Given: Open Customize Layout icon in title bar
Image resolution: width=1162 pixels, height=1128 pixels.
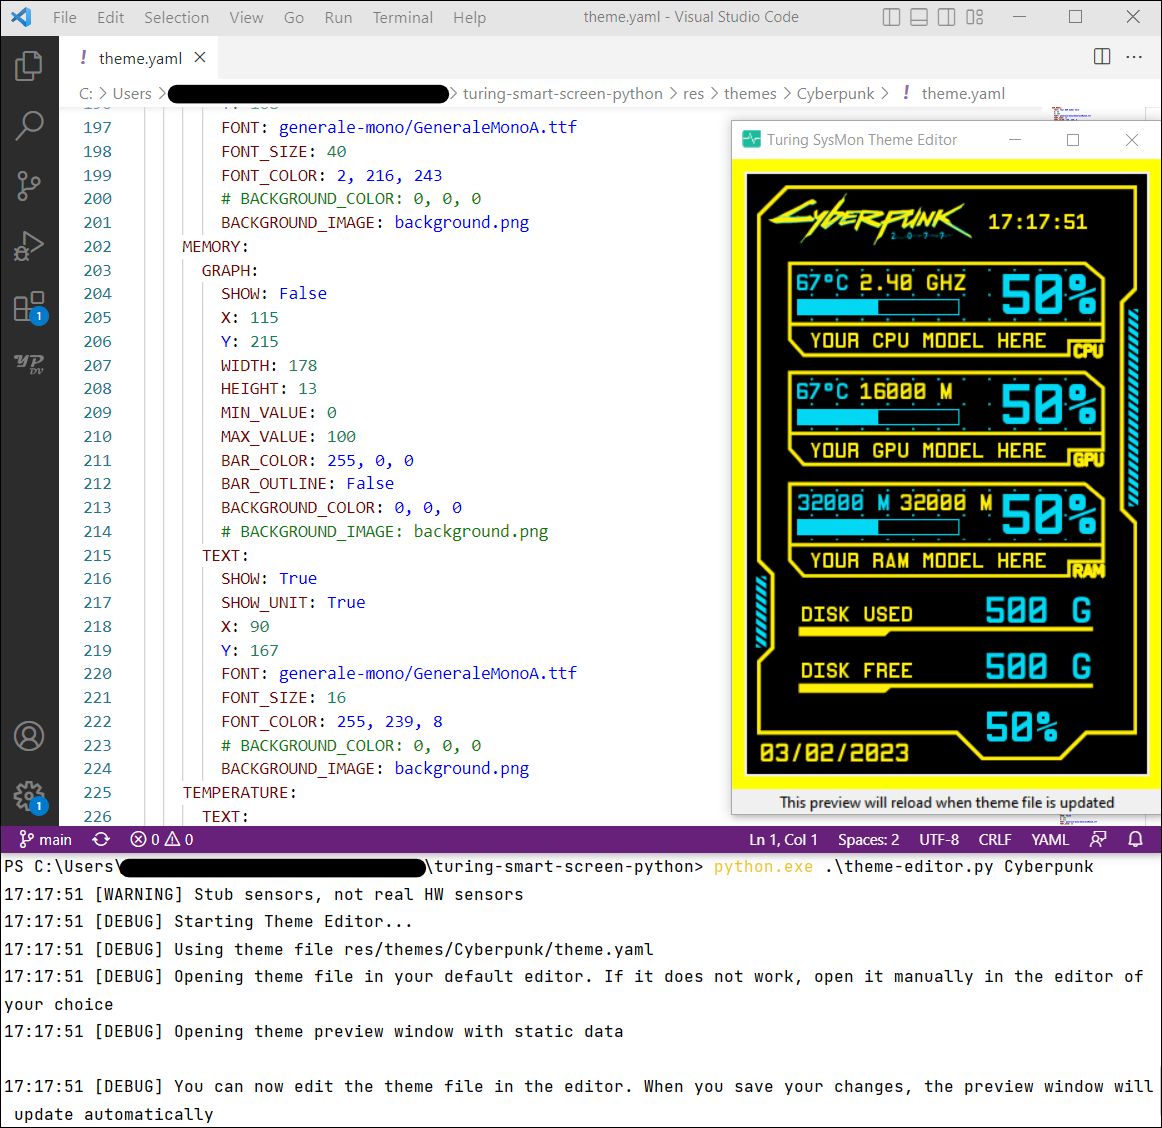Looking at the screenshot, I should 975,17.
